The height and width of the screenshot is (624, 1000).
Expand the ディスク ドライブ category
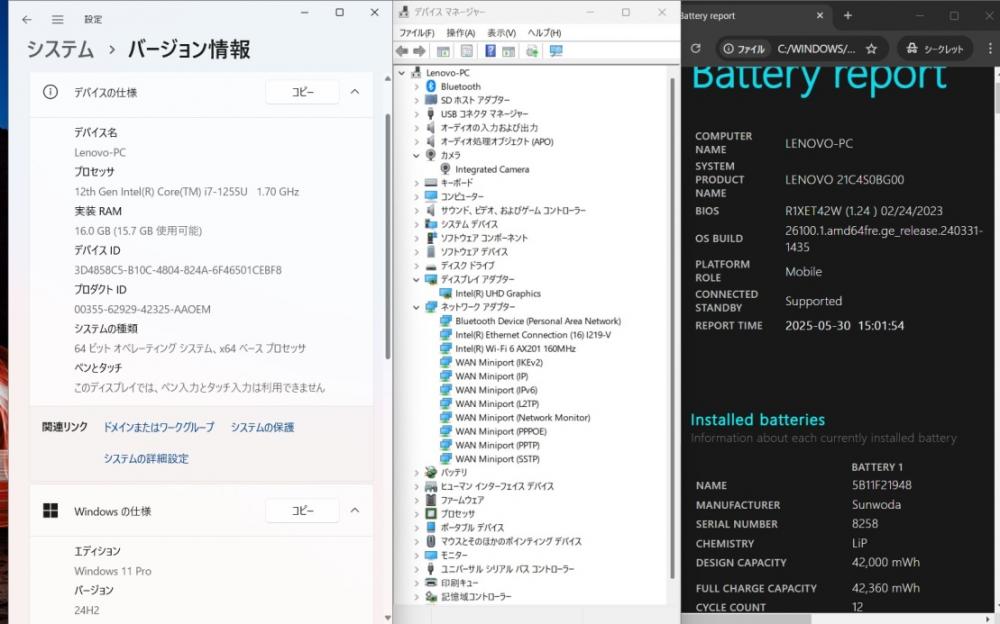[416, 265]
